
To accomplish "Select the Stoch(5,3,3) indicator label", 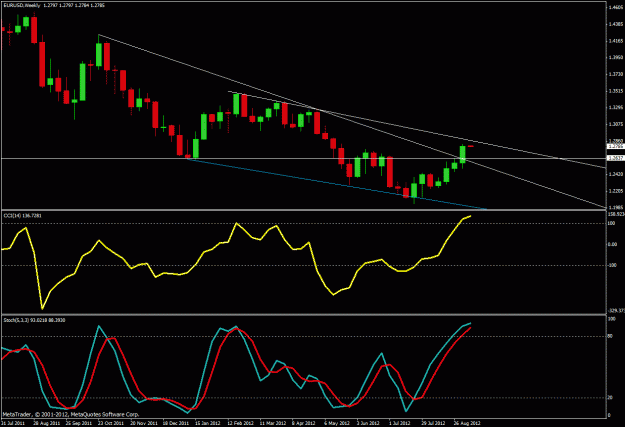I will pos(34,320).
